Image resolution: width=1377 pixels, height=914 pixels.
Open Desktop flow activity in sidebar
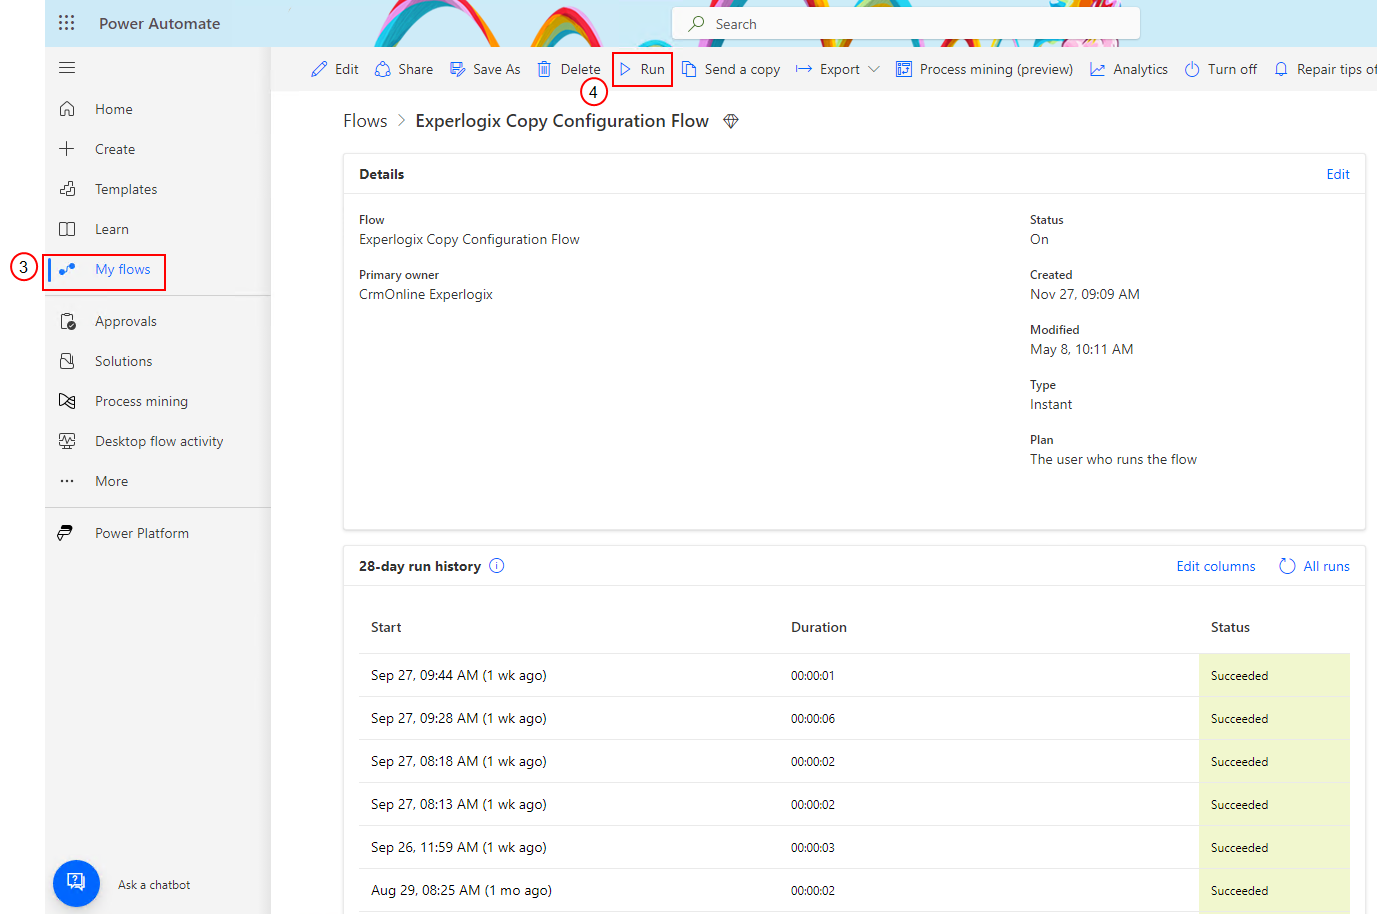click(x=158, y=441)
